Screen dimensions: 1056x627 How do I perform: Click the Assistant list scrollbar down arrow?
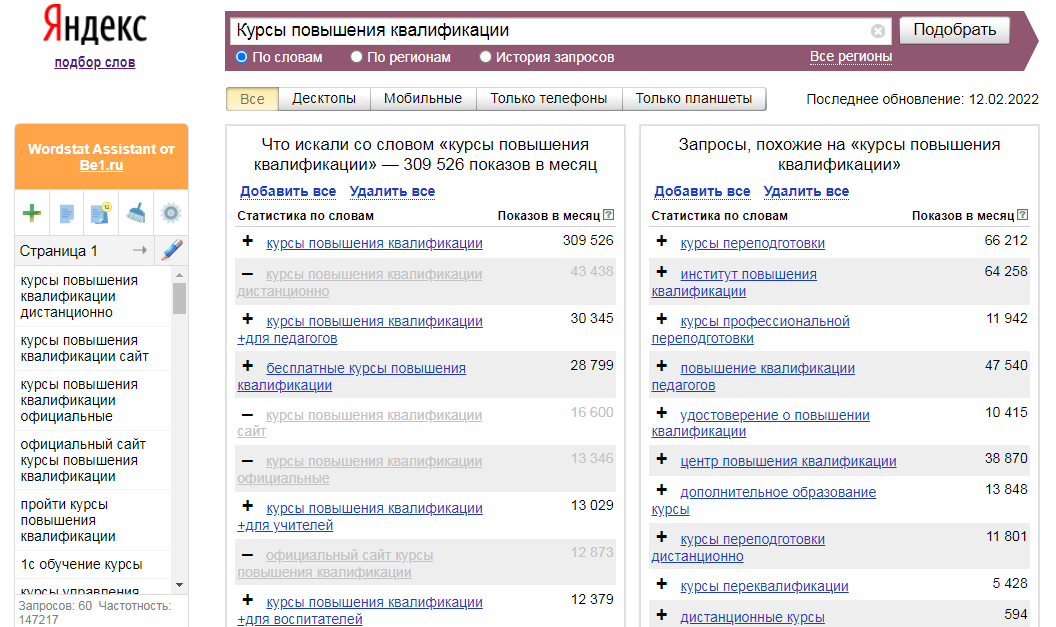tap(179, 585)
